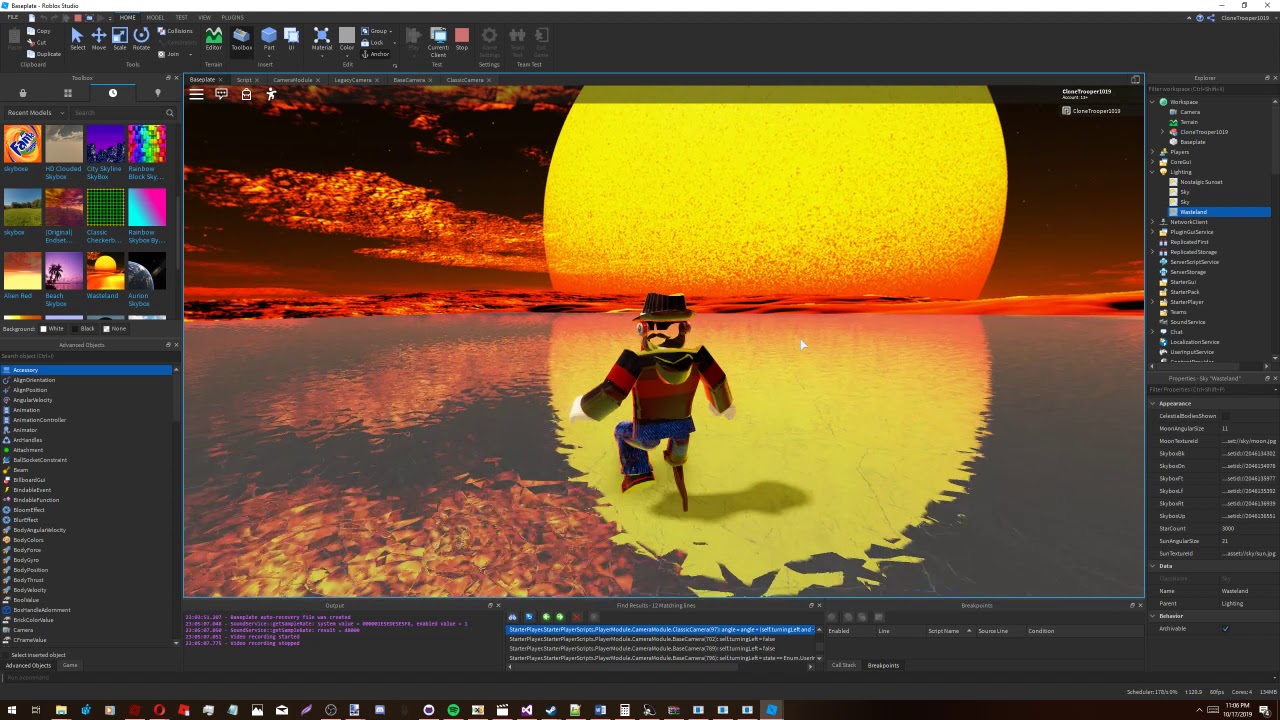1280x720 pixels.
Task: Open Game Settings gear
Action: tap(489, 41)
